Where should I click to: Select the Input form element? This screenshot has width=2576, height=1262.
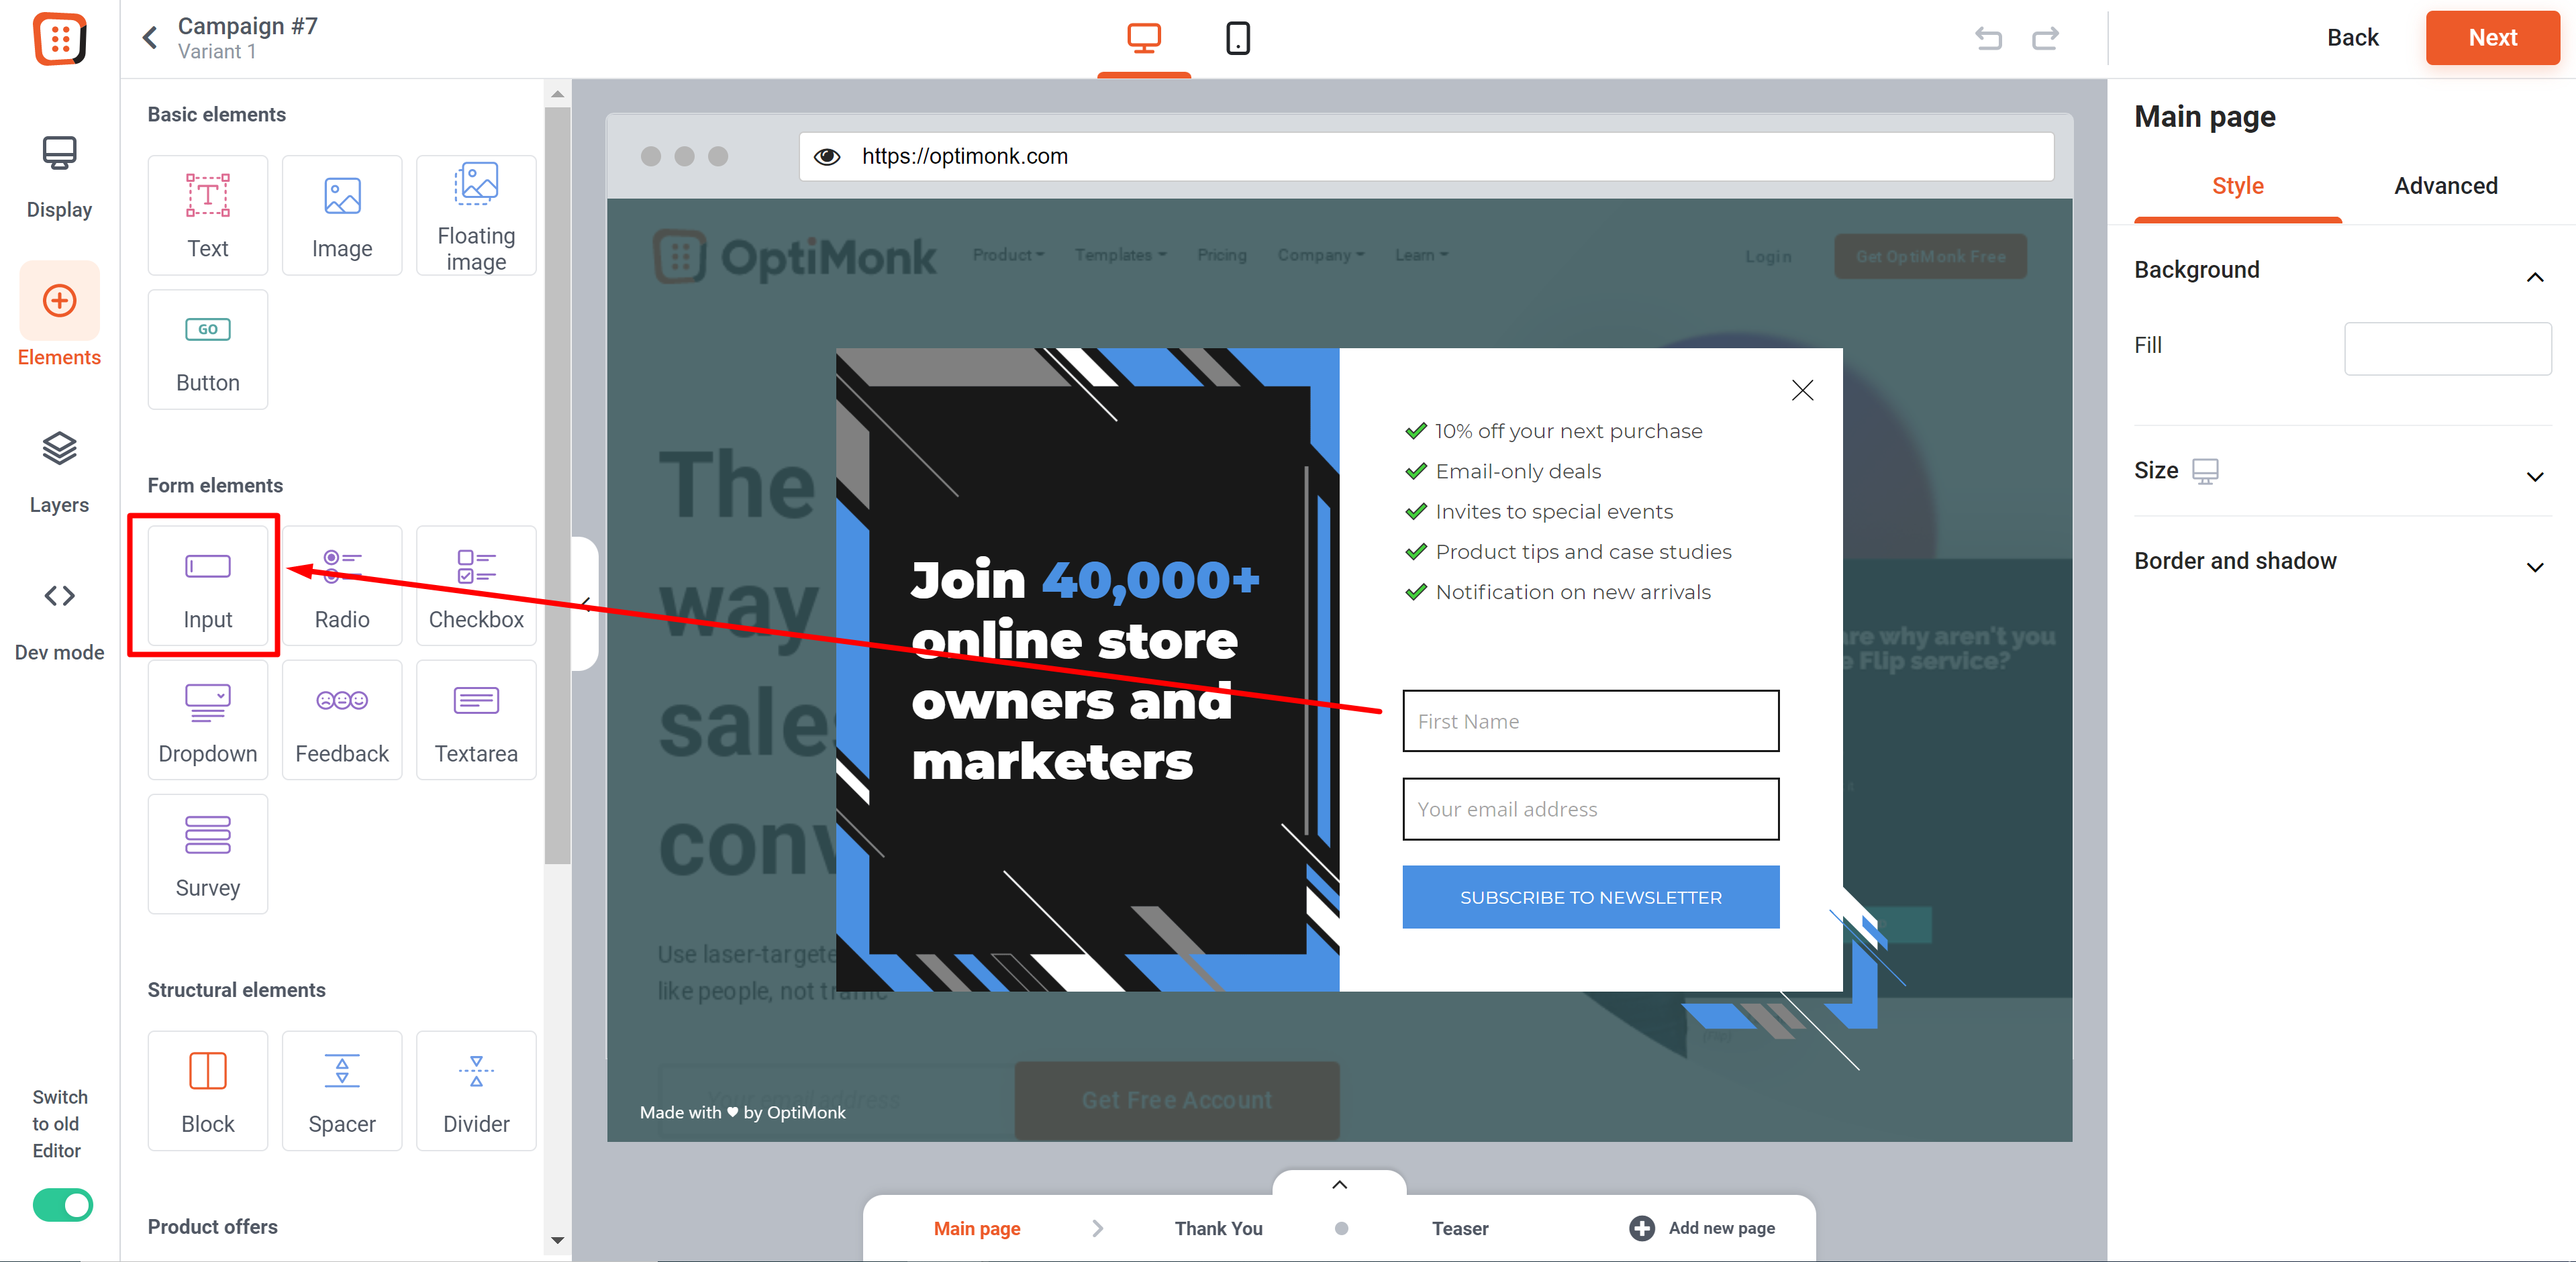pyautogui.click(x=207, y=586)
